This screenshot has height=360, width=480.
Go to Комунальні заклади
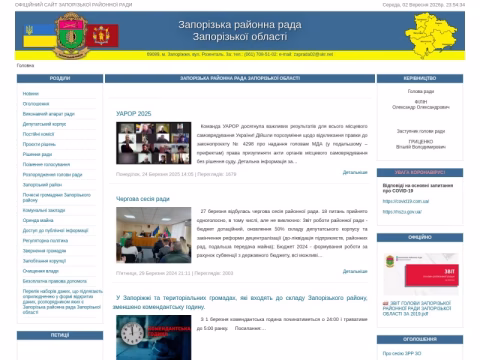pos(44,210)
